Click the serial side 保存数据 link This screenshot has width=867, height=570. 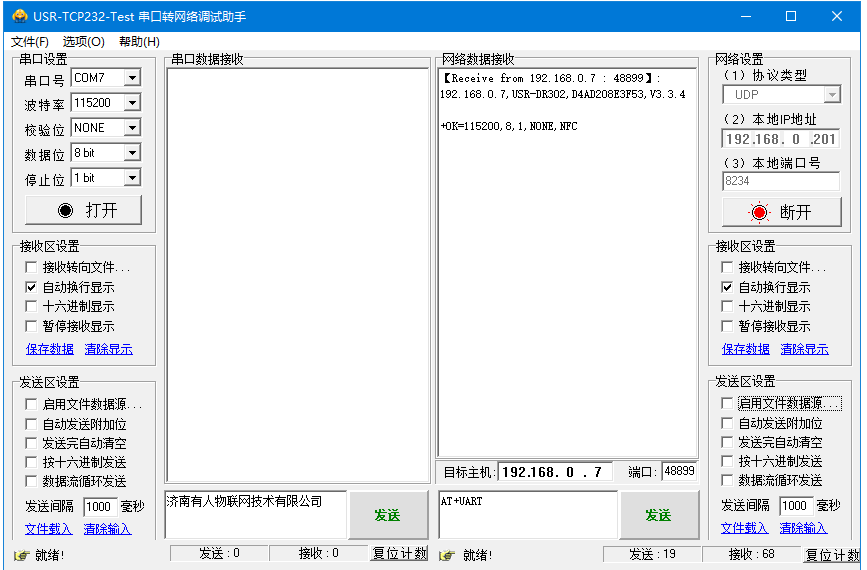click(x=50, y=349)
